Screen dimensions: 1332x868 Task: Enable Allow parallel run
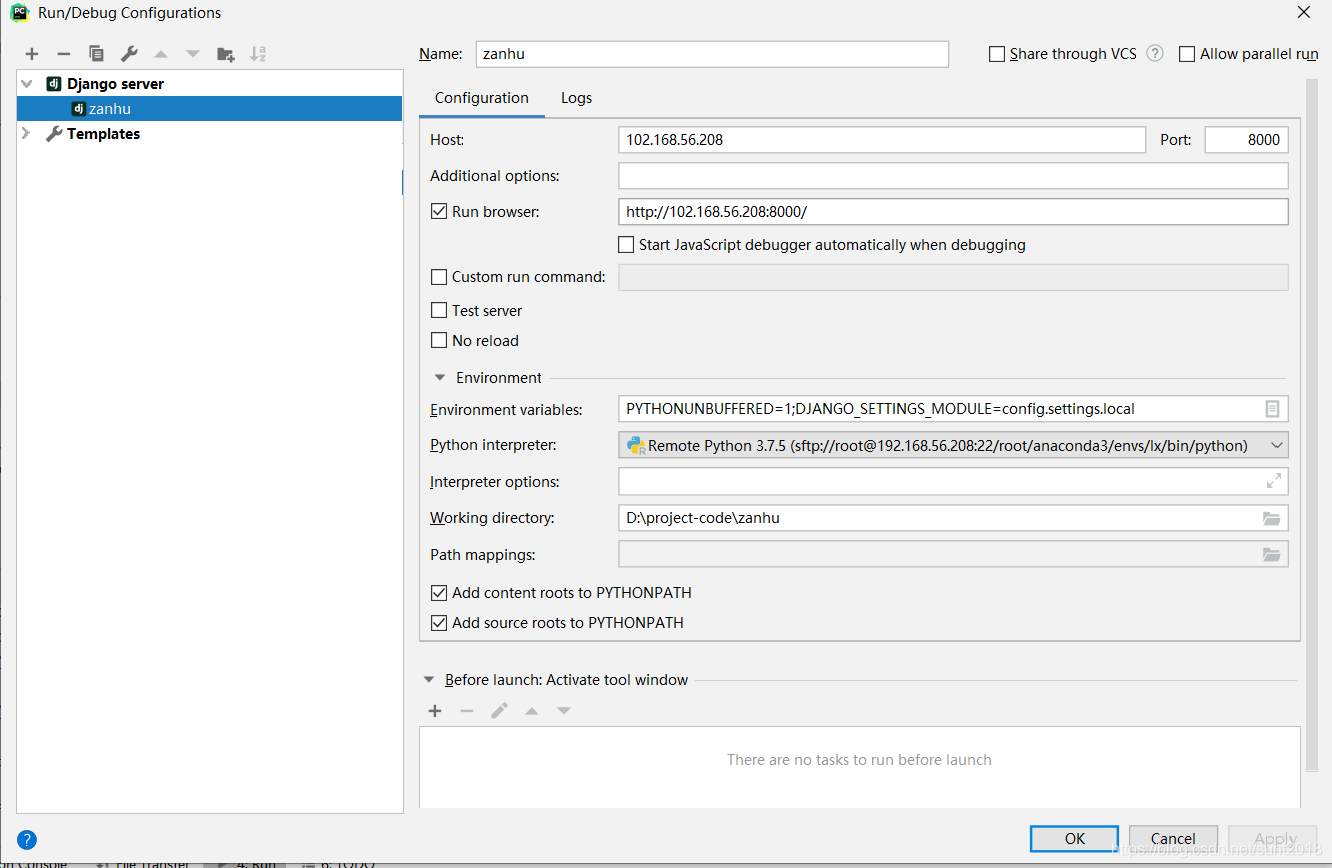coord(1187,54)
